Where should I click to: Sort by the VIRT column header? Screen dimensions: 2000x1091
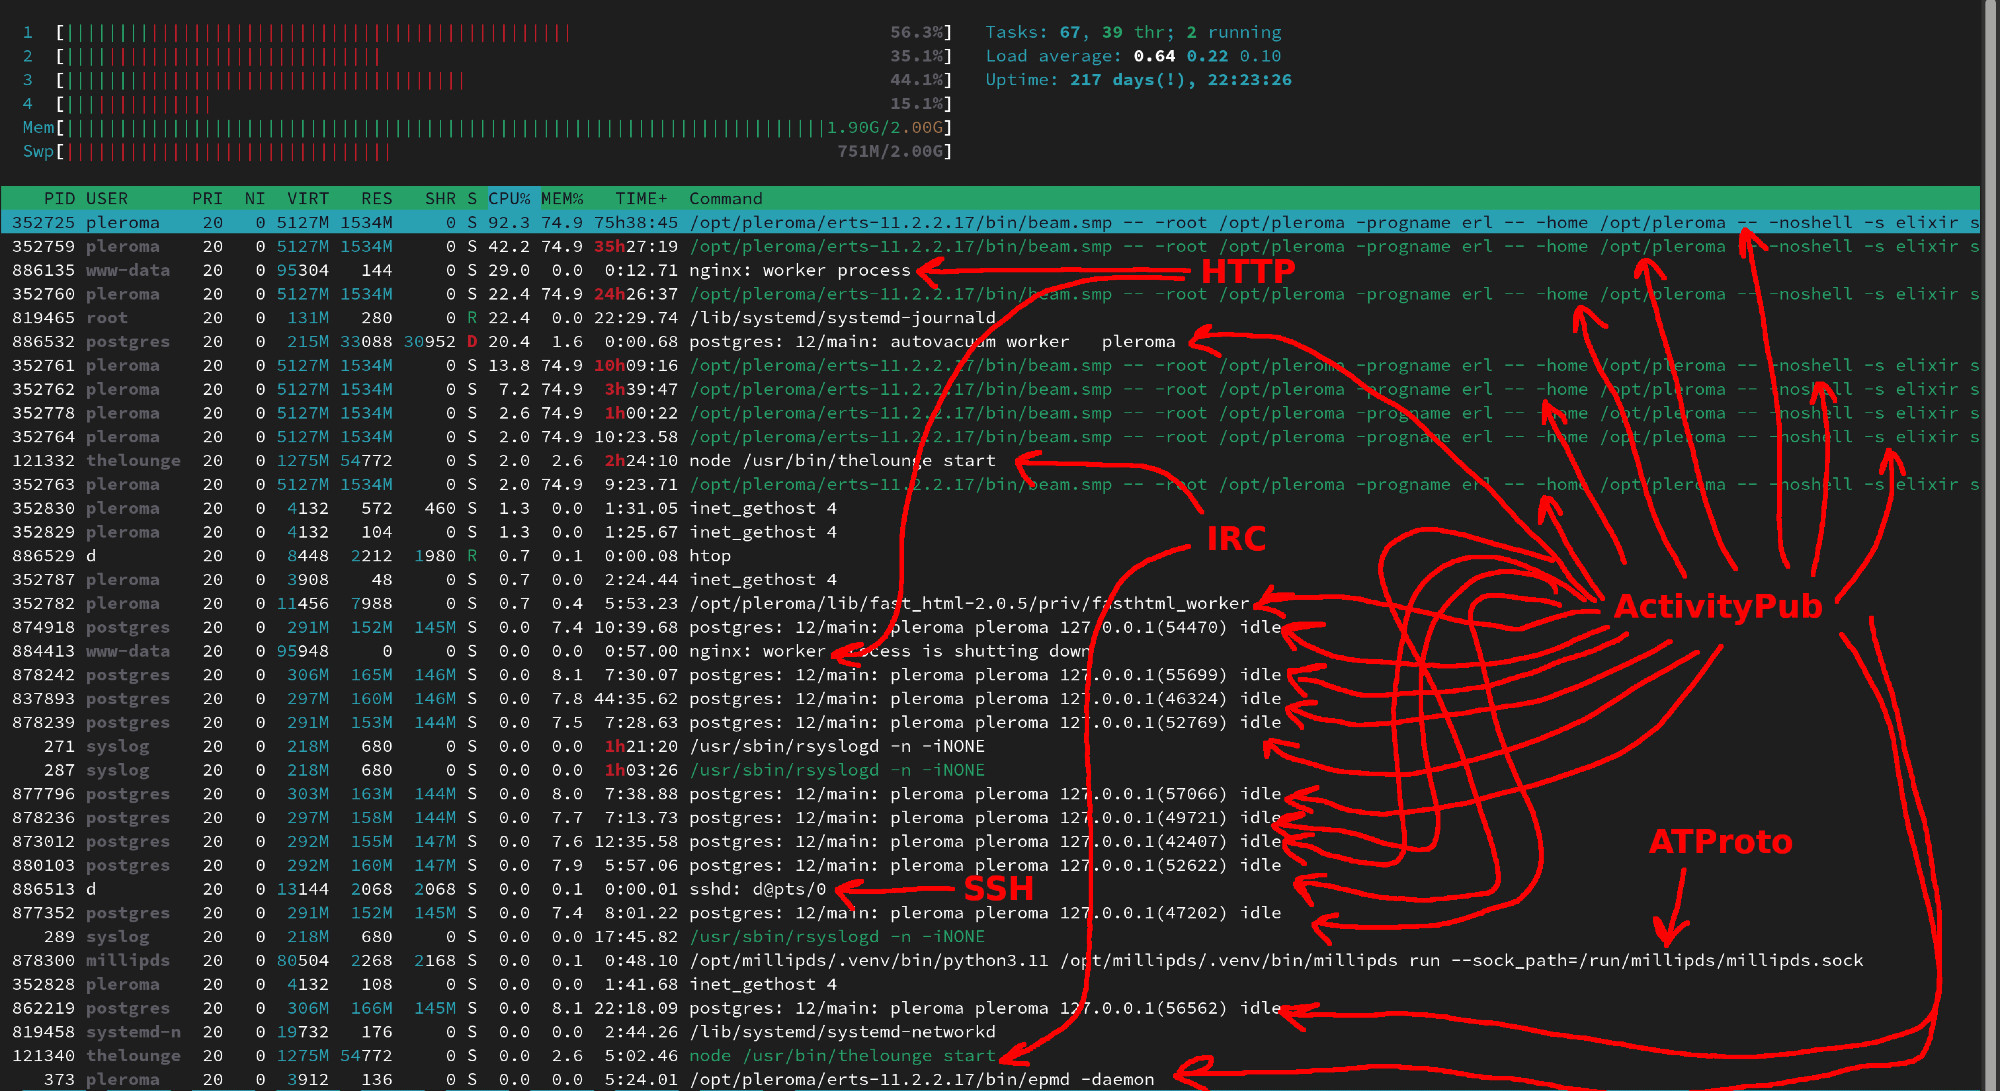tap(308, 198)
